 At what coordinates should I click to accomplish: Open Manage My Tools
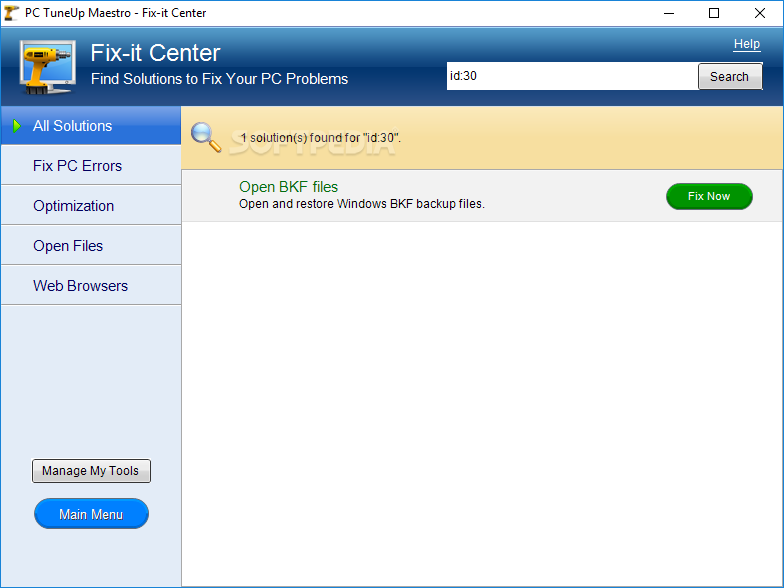point(91,470)
